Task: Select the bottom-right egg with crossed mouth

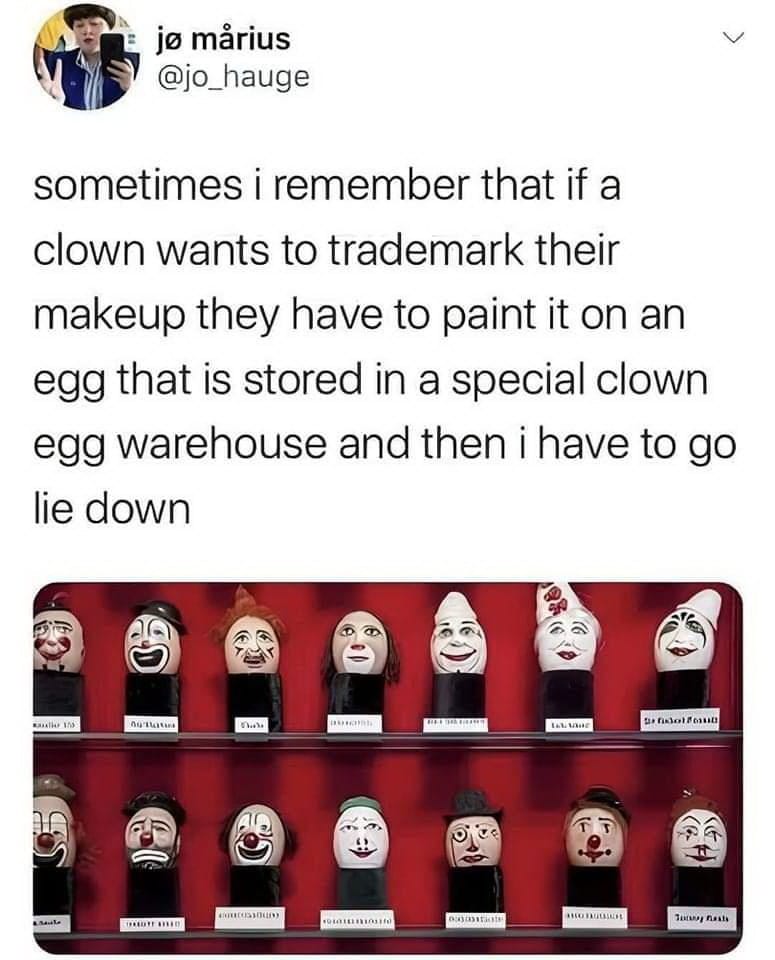Action: pos(698,833)
